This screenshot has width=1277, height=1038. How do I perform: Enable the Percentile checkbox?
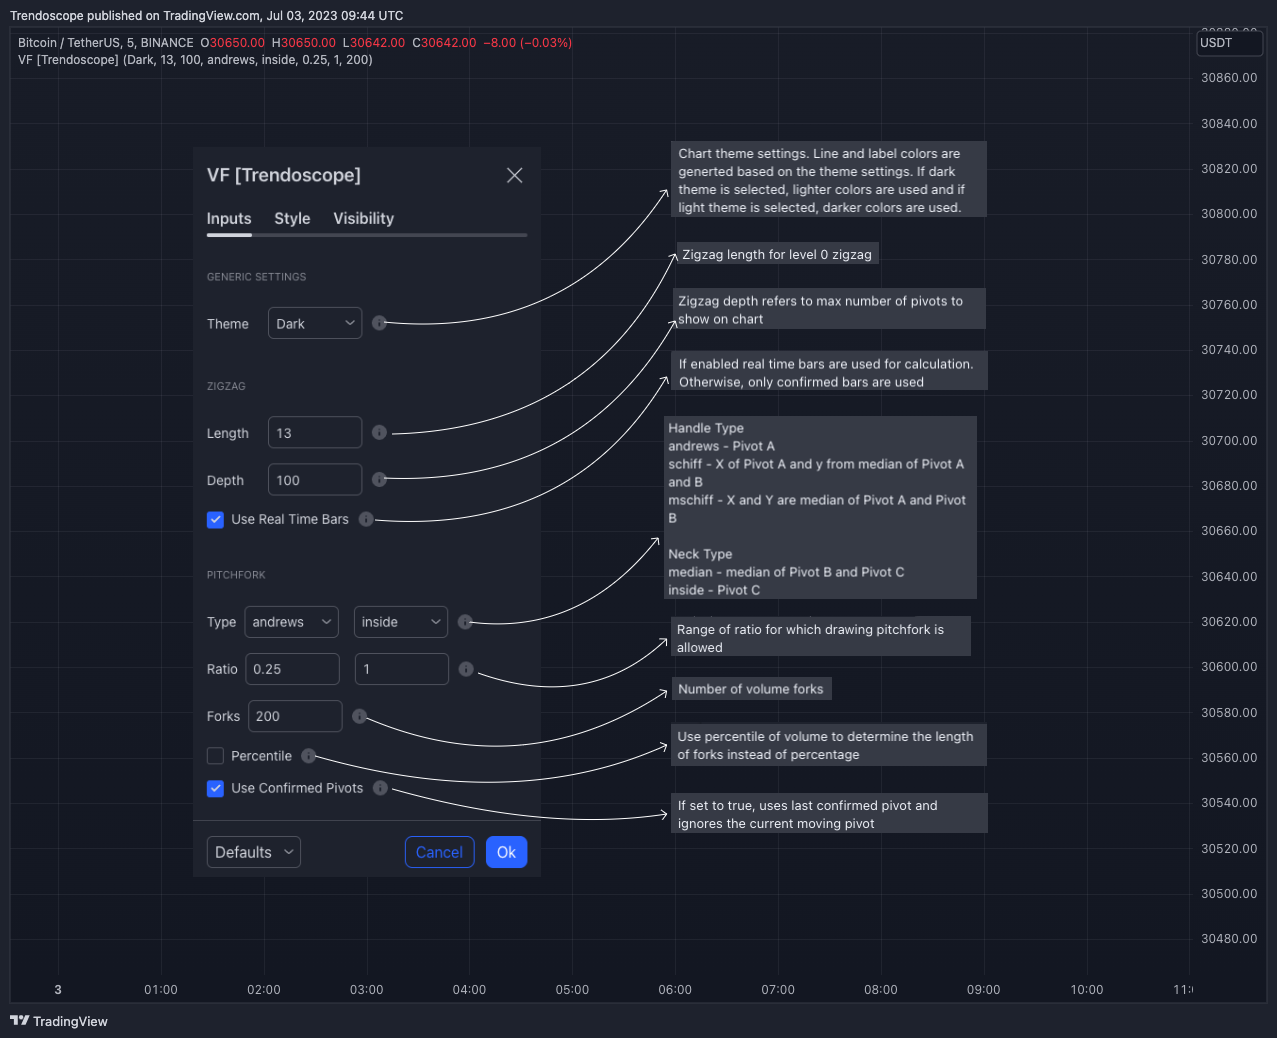pyautogui.click(x=215, y=756)
